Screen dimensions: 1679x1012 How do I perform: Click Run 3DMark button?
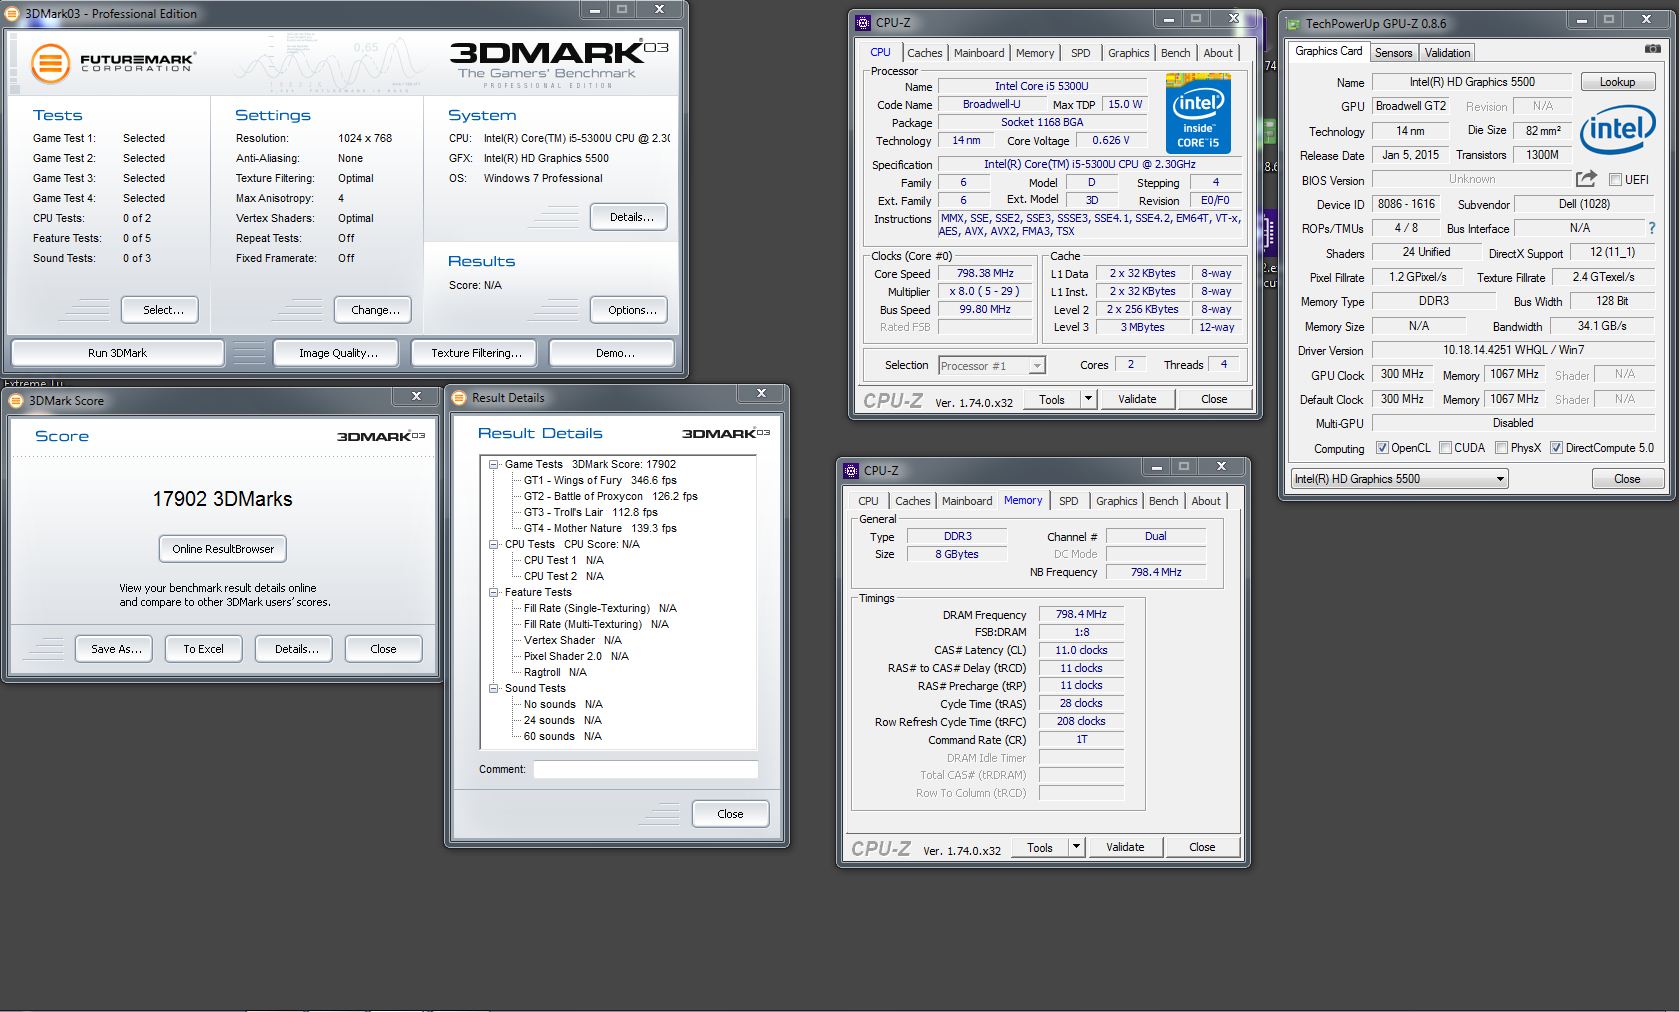(x=117, y=353)
